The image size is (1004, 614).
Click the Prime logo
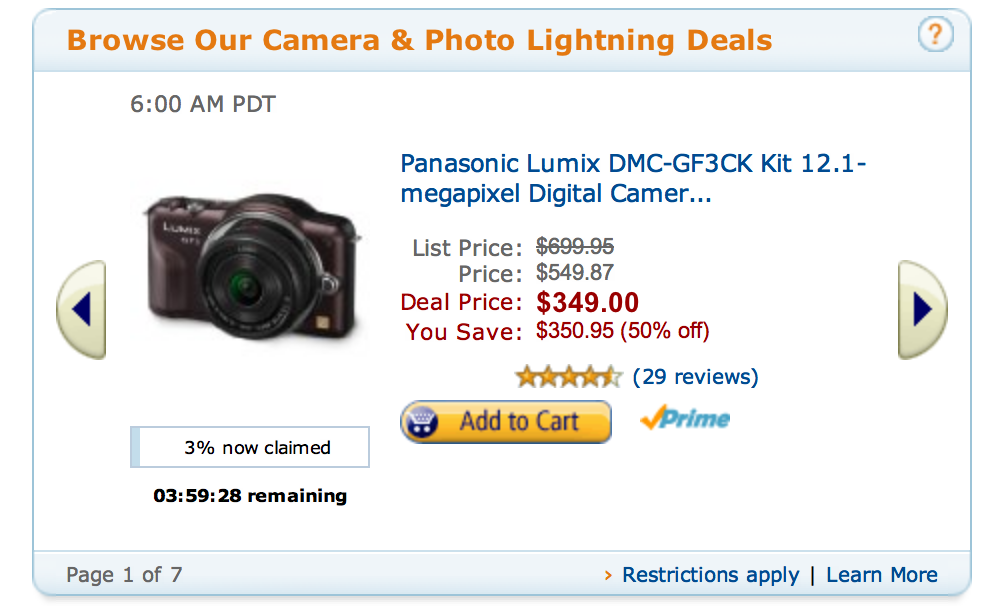685,419
